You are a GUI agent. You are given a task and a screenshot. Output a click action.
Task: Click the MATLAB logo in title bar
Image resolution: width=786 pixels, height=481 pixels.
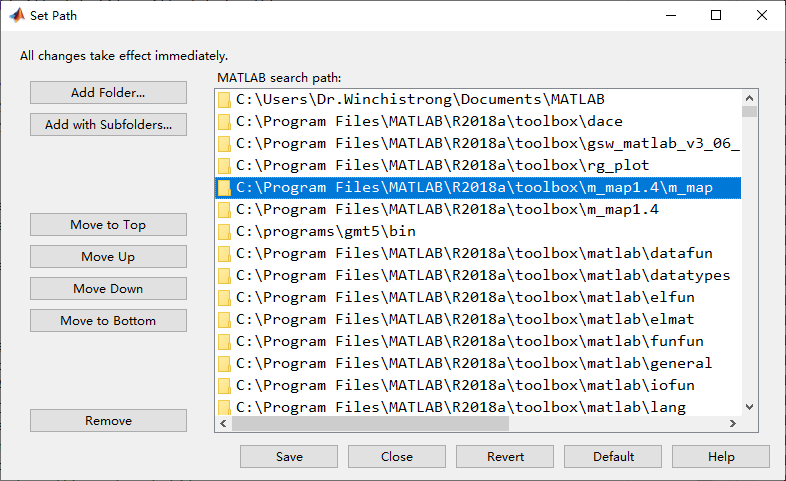tap(17, 16)
